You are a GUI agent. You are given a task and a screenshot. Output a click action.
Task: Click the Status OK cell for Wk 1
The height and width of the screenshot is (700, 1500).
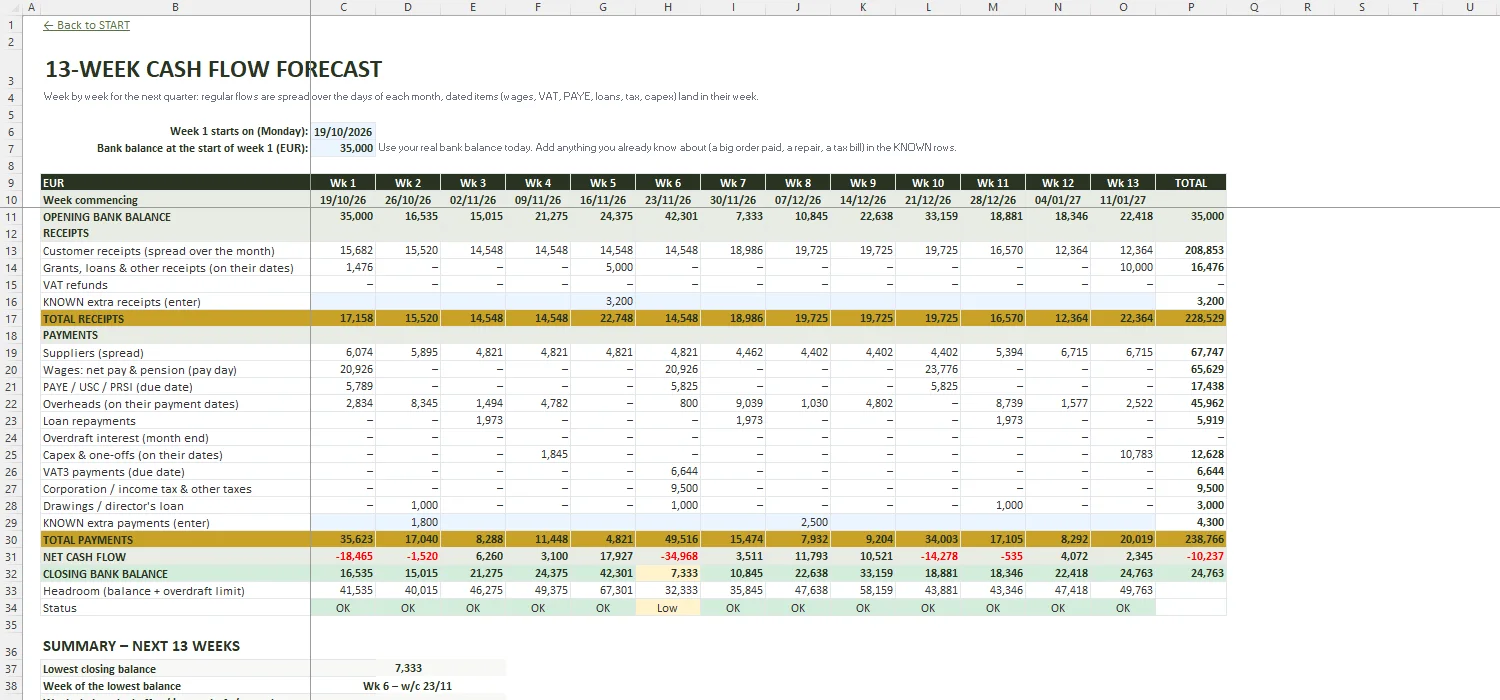[x=343, y=608]
